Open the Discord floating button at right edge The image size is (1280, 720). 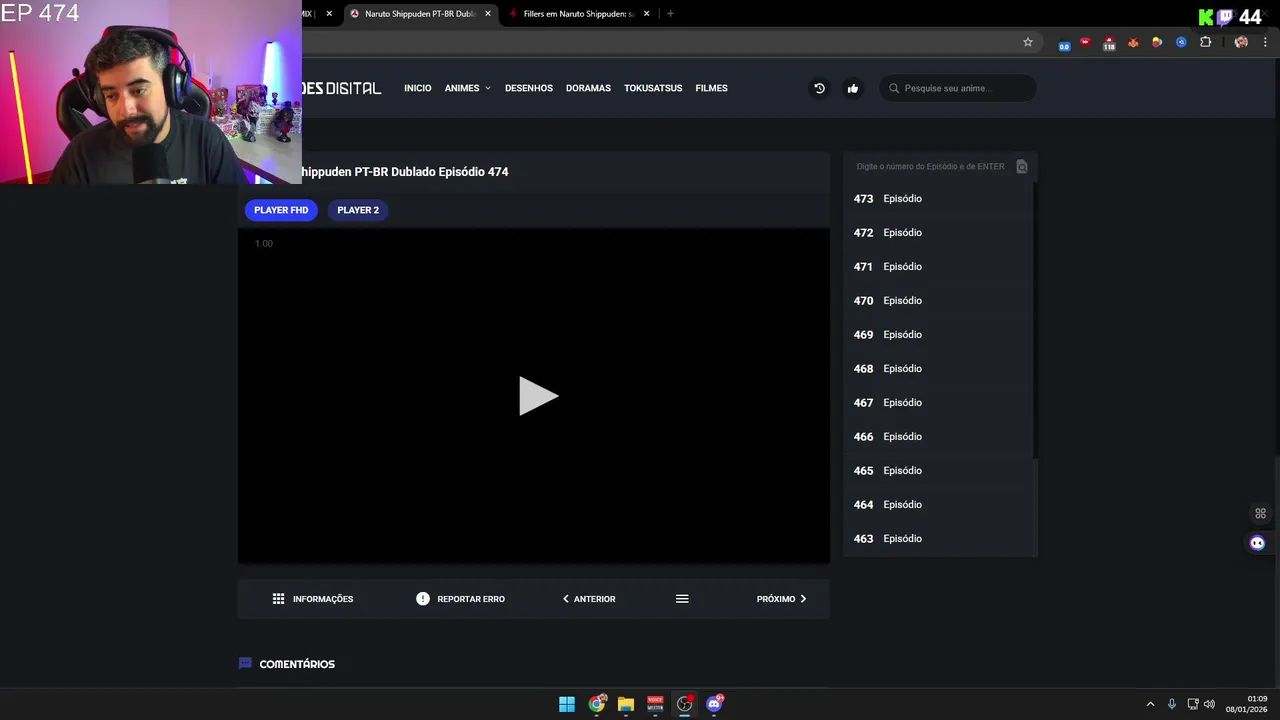[1258, 543]
